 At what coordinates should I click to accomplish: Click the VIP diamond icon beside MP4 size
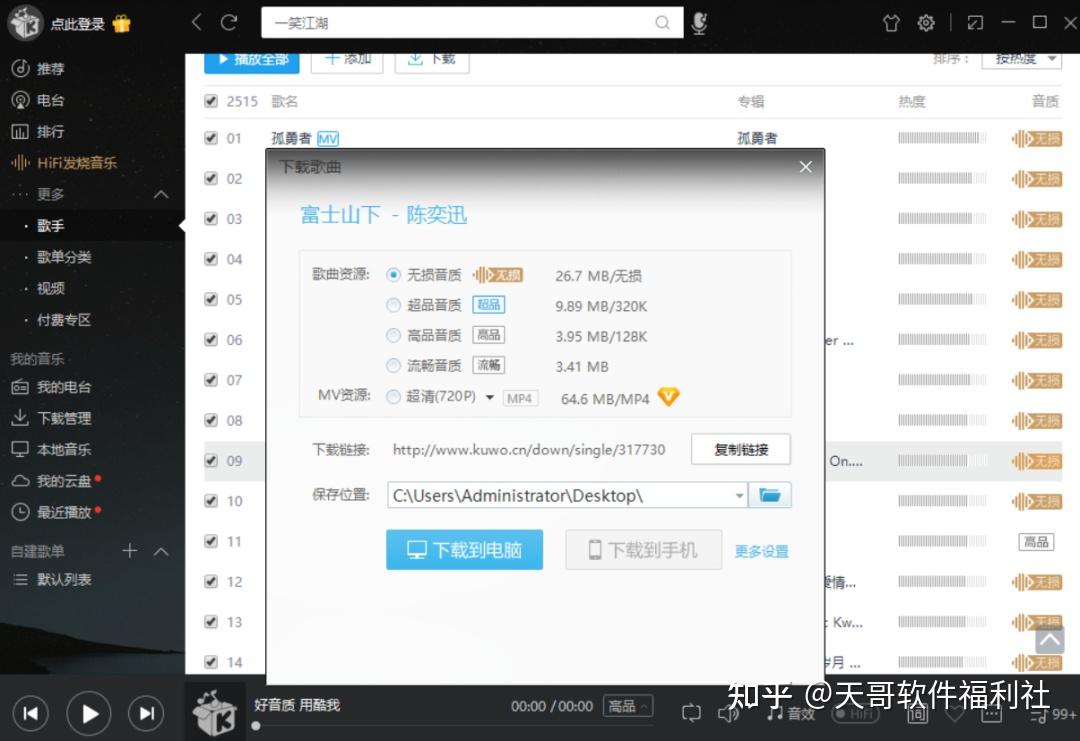[x=668, y=396]
